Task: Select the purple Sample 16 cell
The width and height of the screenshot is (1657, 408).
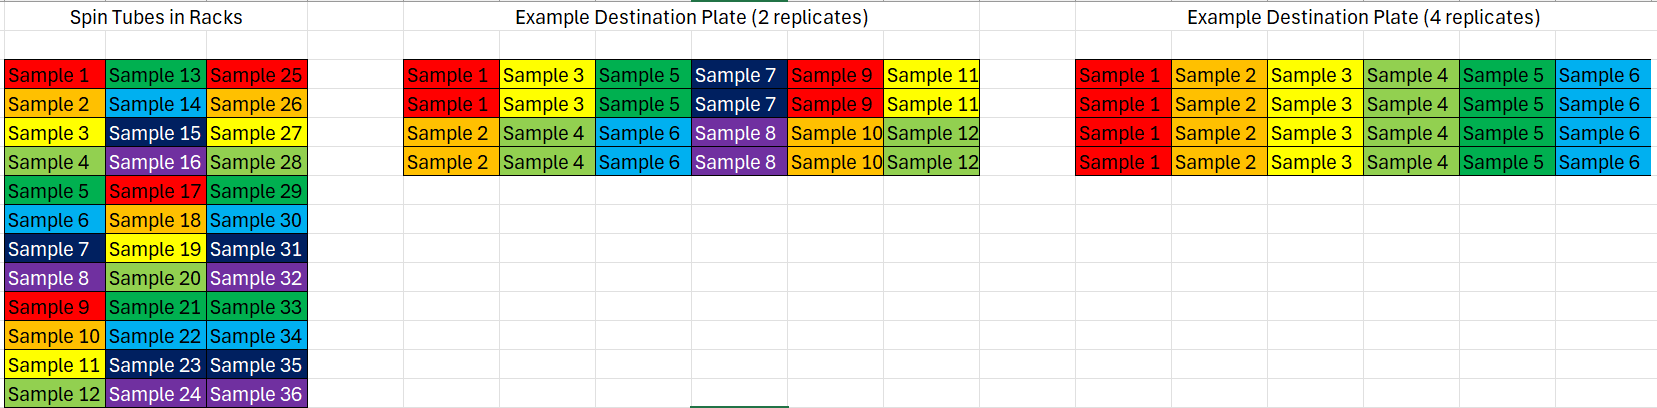Action: tap(155, 162)
